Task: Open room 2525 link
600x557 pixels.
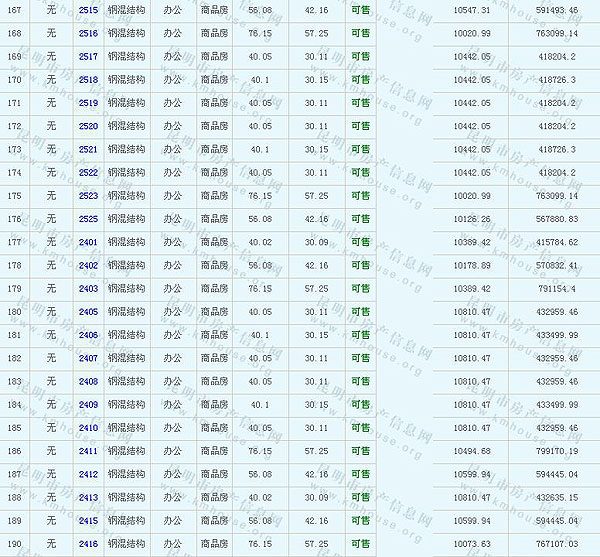Action: point(88,219)
